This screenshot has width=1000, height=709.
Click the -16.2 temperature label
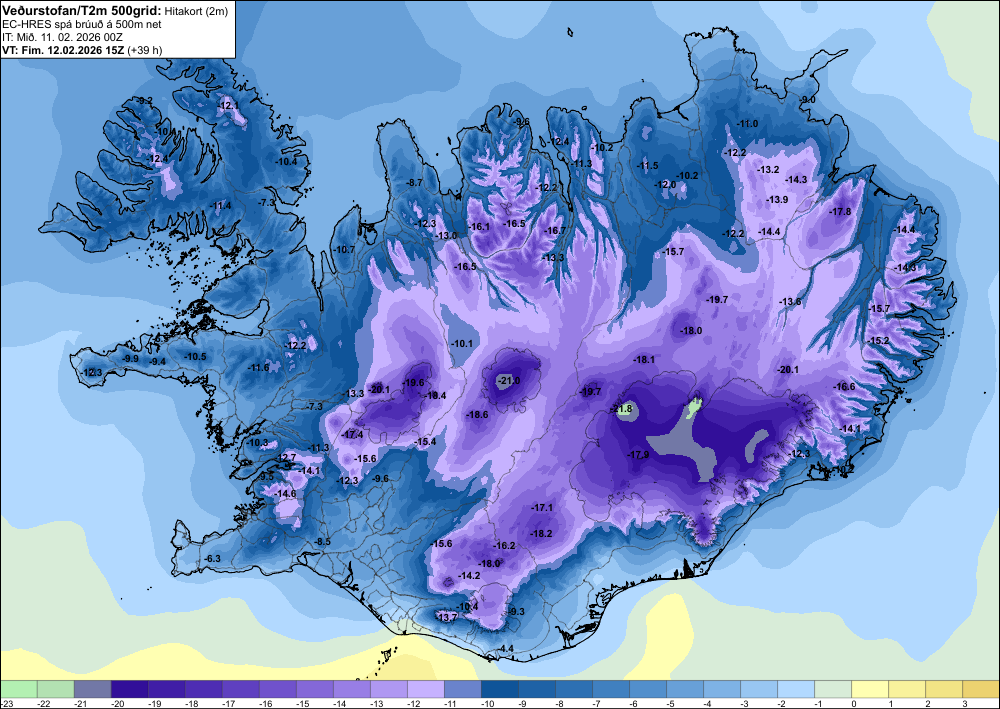[x=504, y=546]
